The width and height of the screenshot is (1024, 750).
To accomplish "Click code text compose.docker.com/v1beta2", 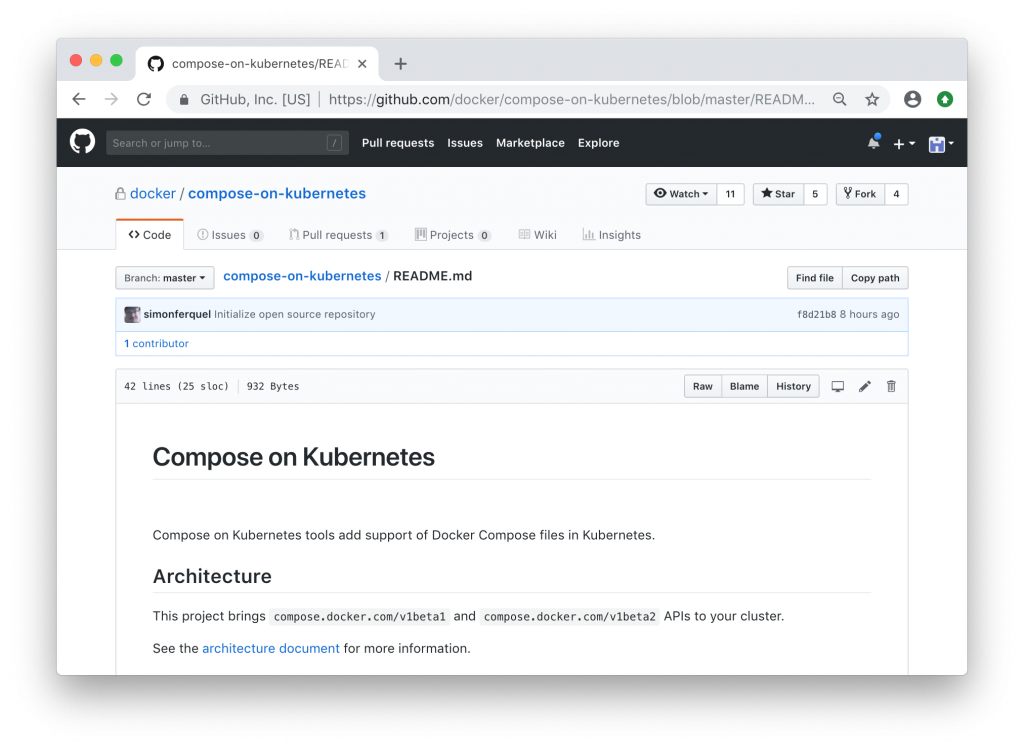I will point(569,617).
